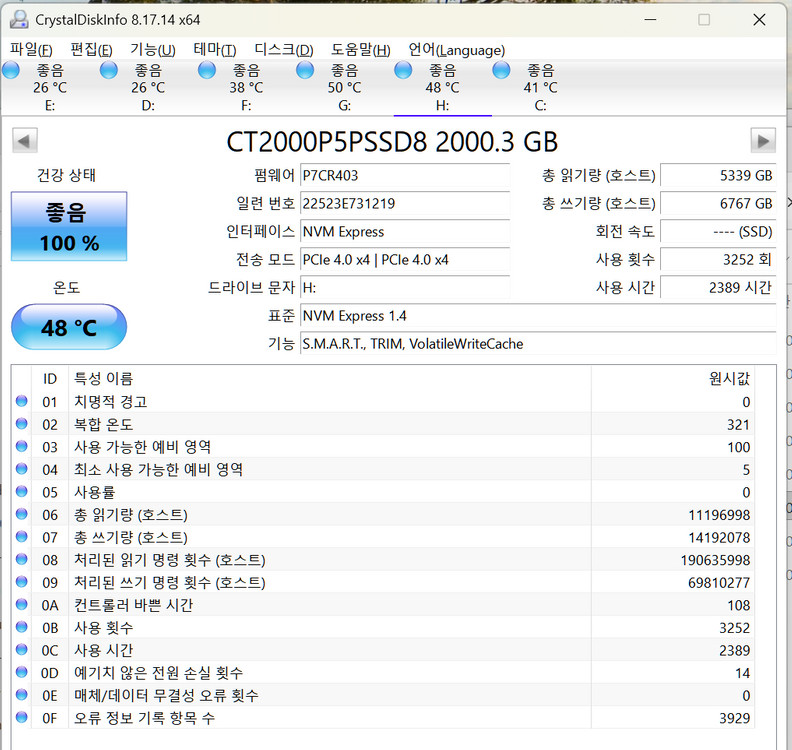The width and height of the screenshot is (792, 750).
Task: Select disk F: at 38 °C
Action: coord(245,87)
